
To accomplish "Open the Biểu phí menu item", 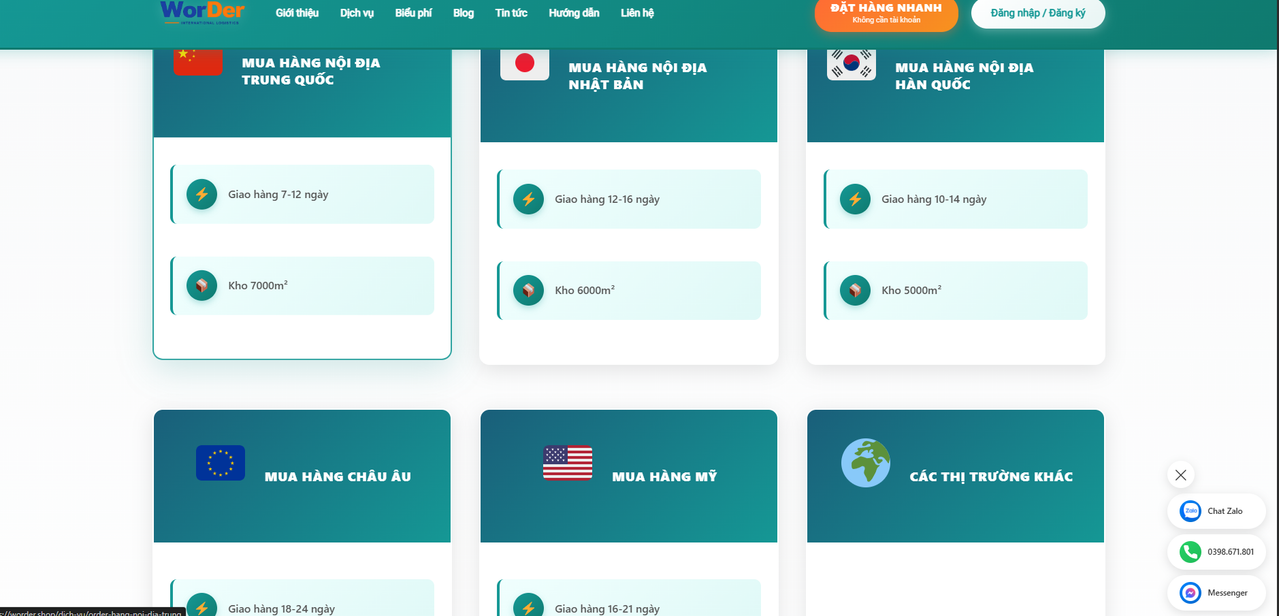I will pos(413,13).
